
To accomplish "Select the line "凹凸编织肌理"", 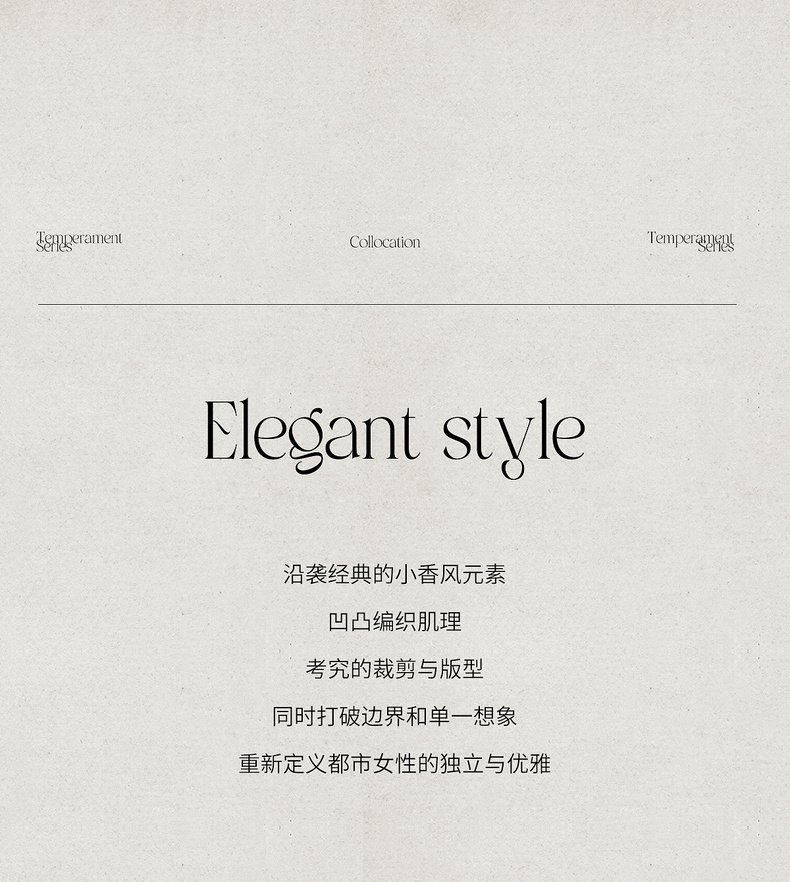I will tap(394, 622).
